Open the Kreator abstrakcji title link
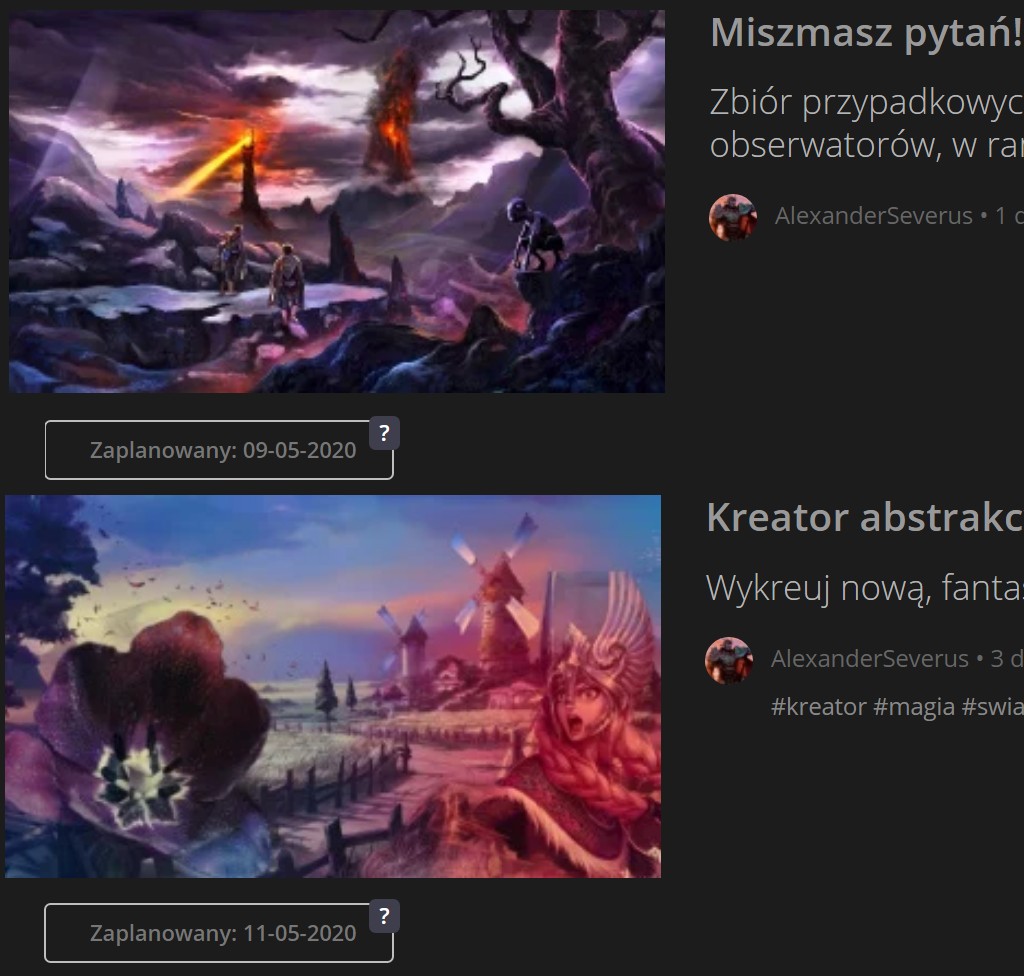The width and height of the screenshot is (1024, 976). point(865,517)
